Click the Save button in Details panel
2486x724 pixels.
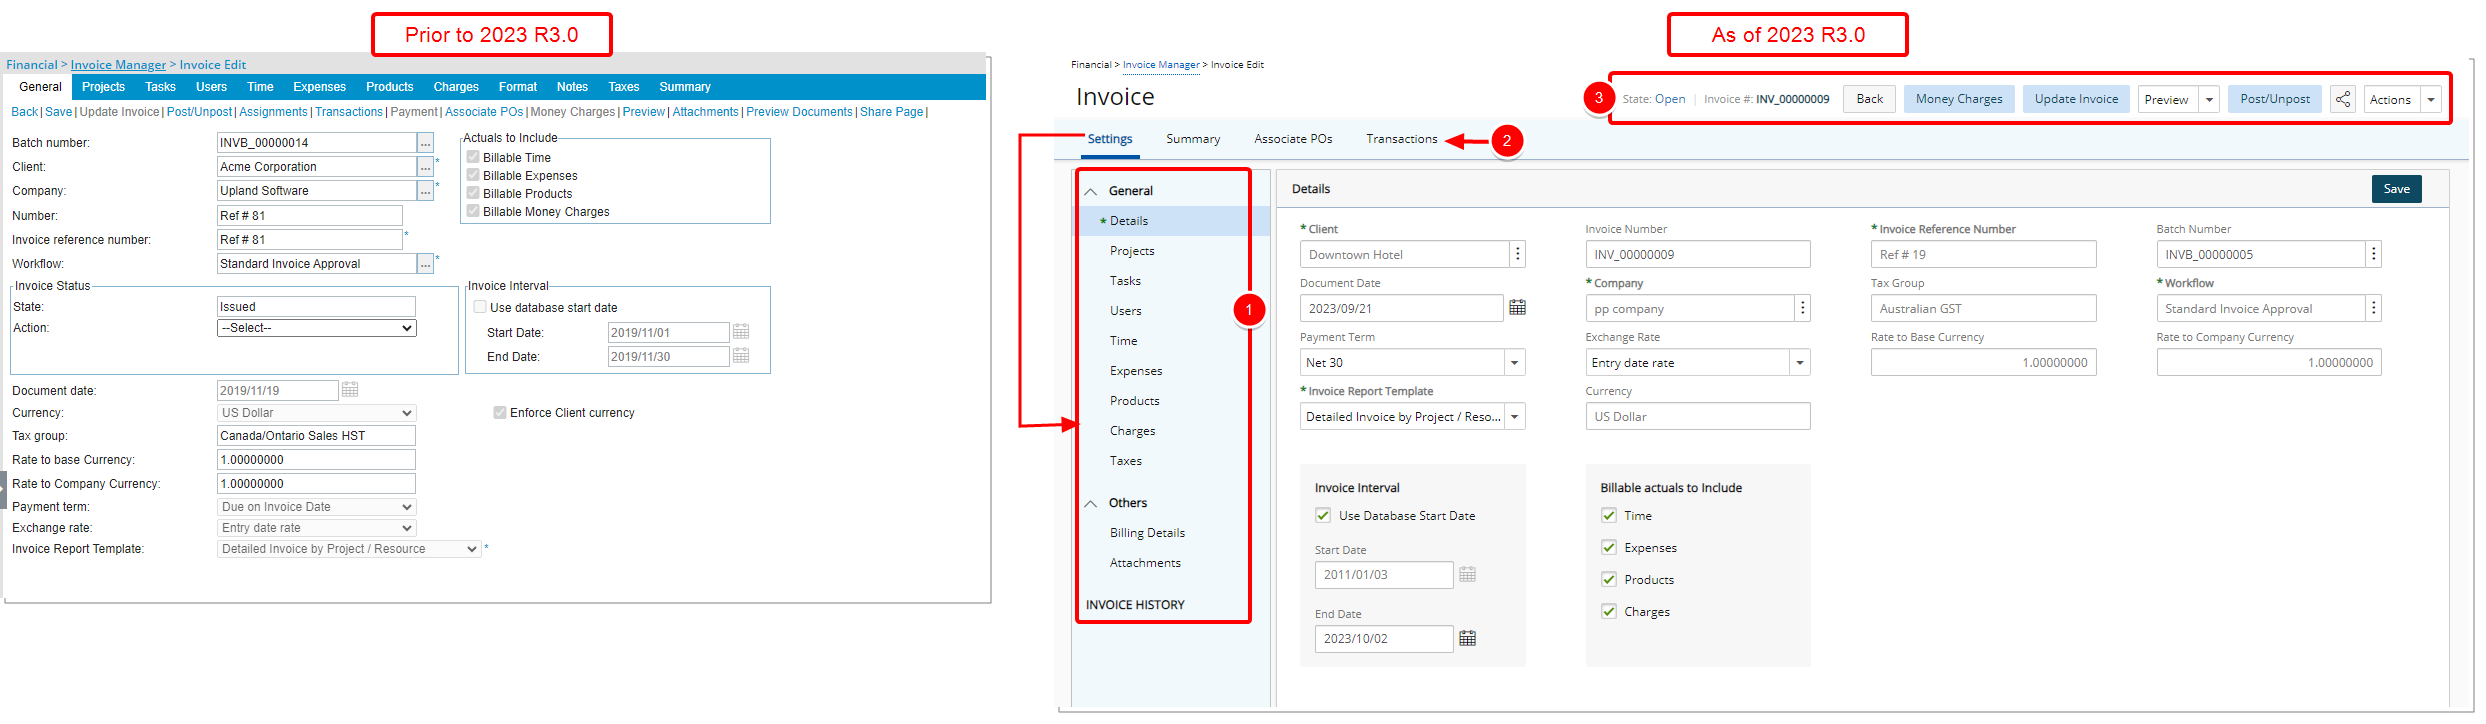[2397, 189]
